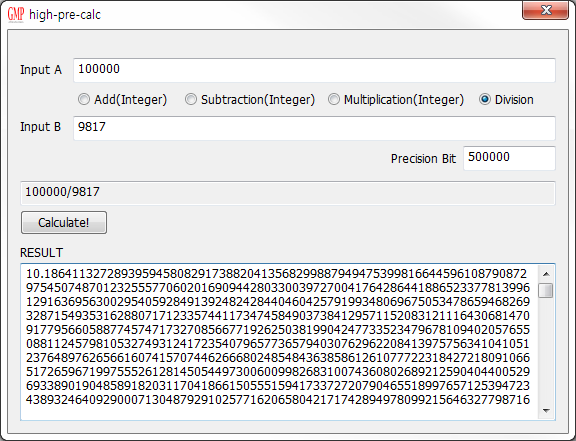The image size is (576, 441).
Task: Click the Input B label
Action: [40, 127]
